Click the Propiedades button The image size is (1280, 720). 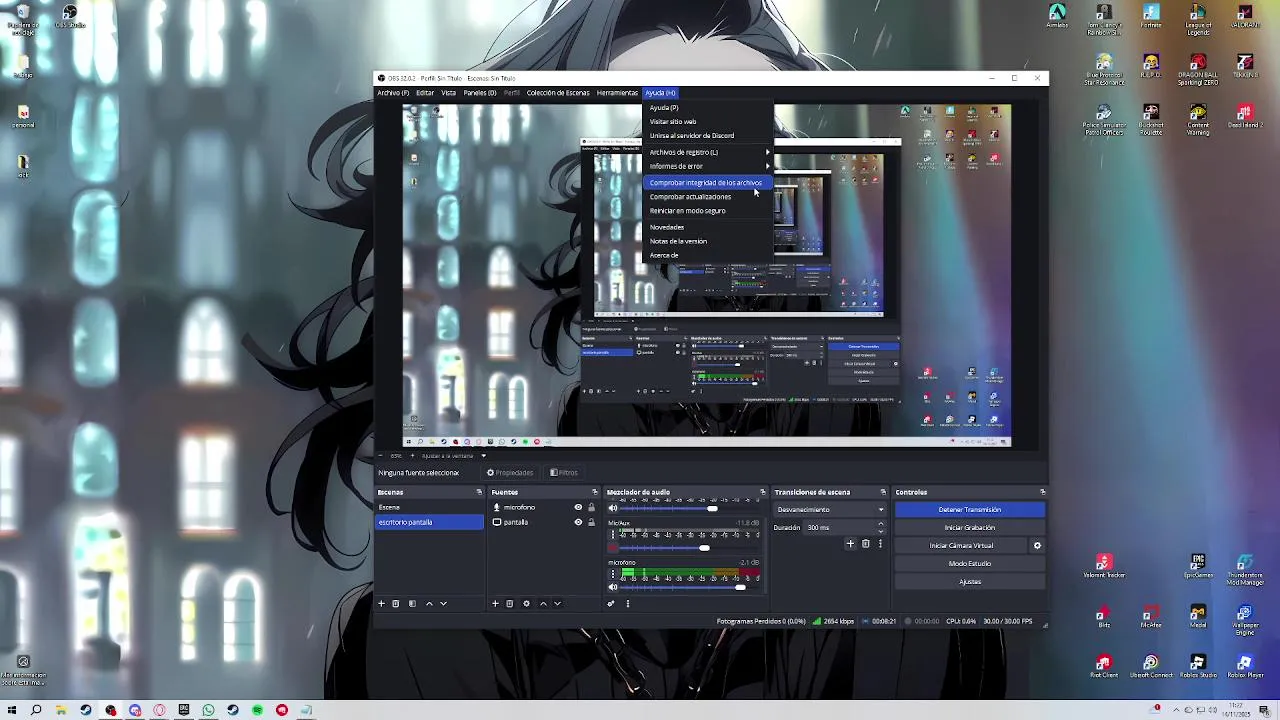[x=510, y=473]
